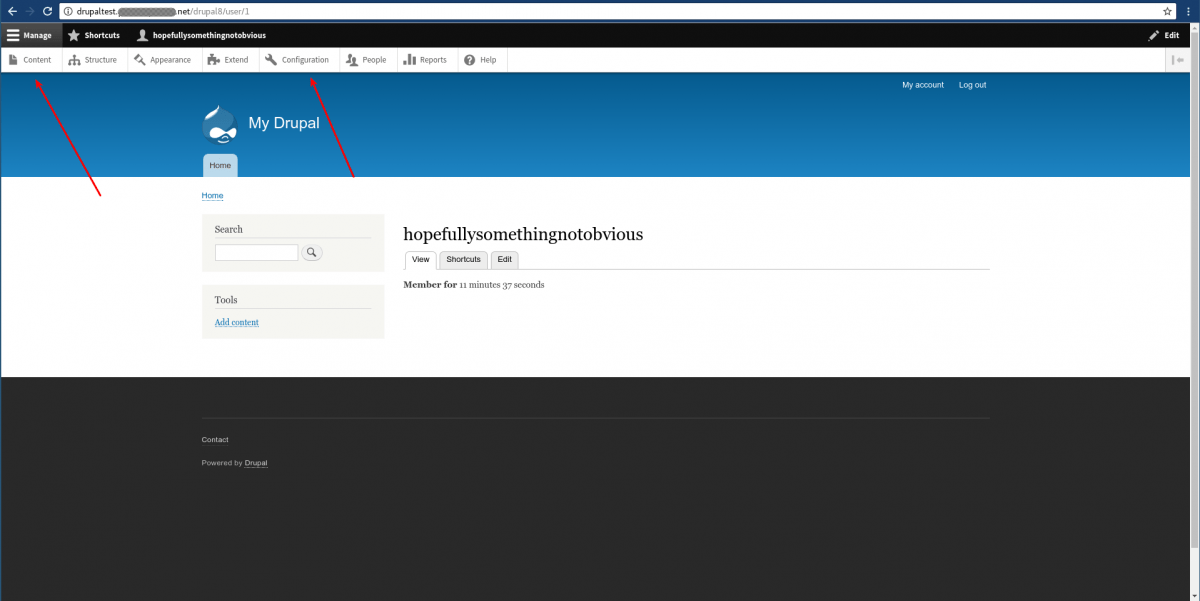Select the Edit tab under the username
The image size is (1200, 601).
(504, 259)
